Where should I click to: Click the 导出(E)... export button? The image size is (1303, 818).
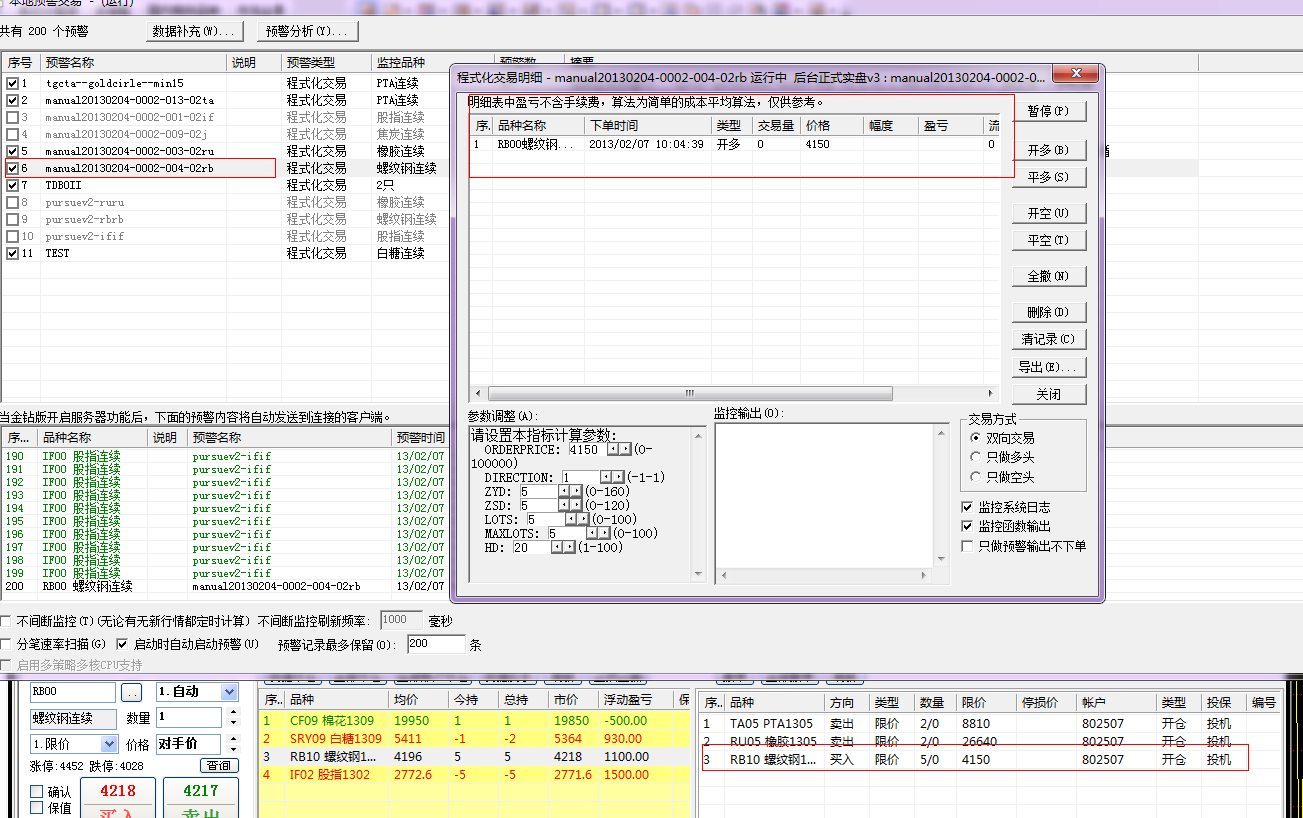pyautogui.click(x=1047, y=367)
